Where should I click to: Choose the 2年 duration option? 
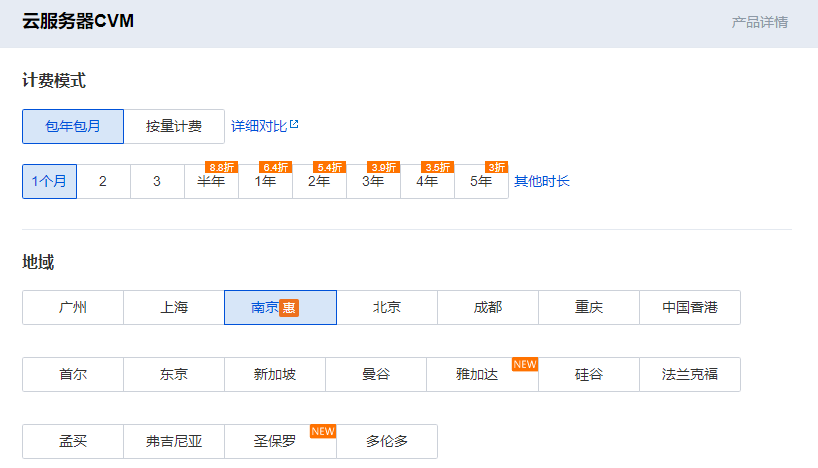pyautogui.click(x=319, y=182)
